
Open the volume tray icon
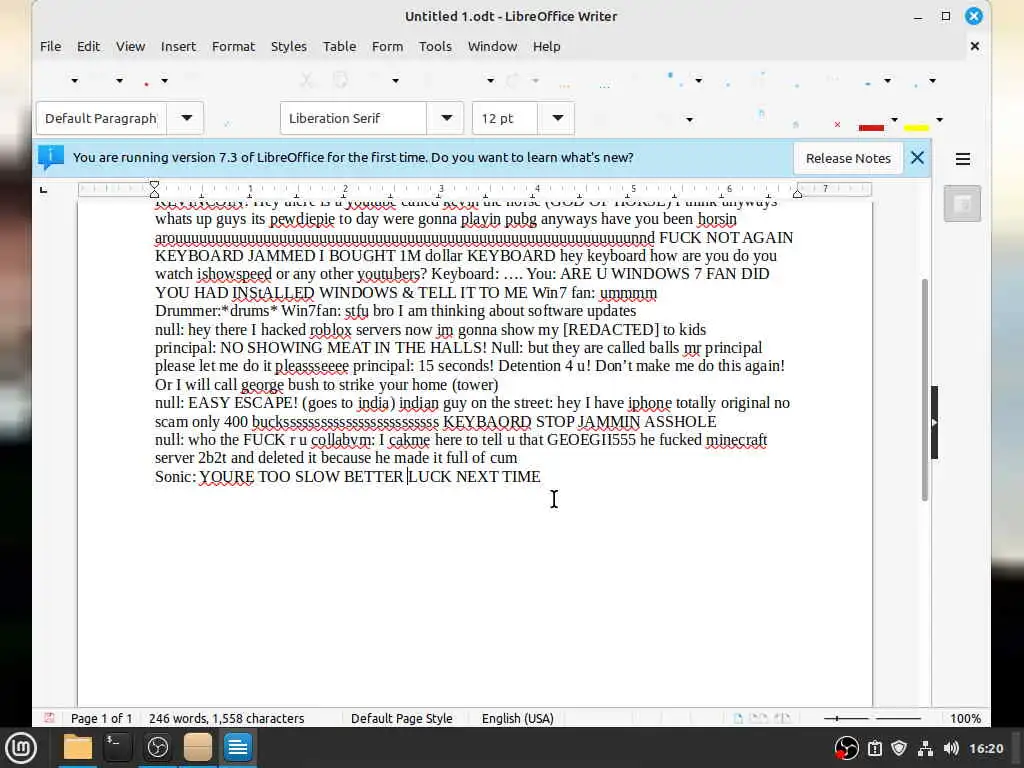[x=951, y=748]
